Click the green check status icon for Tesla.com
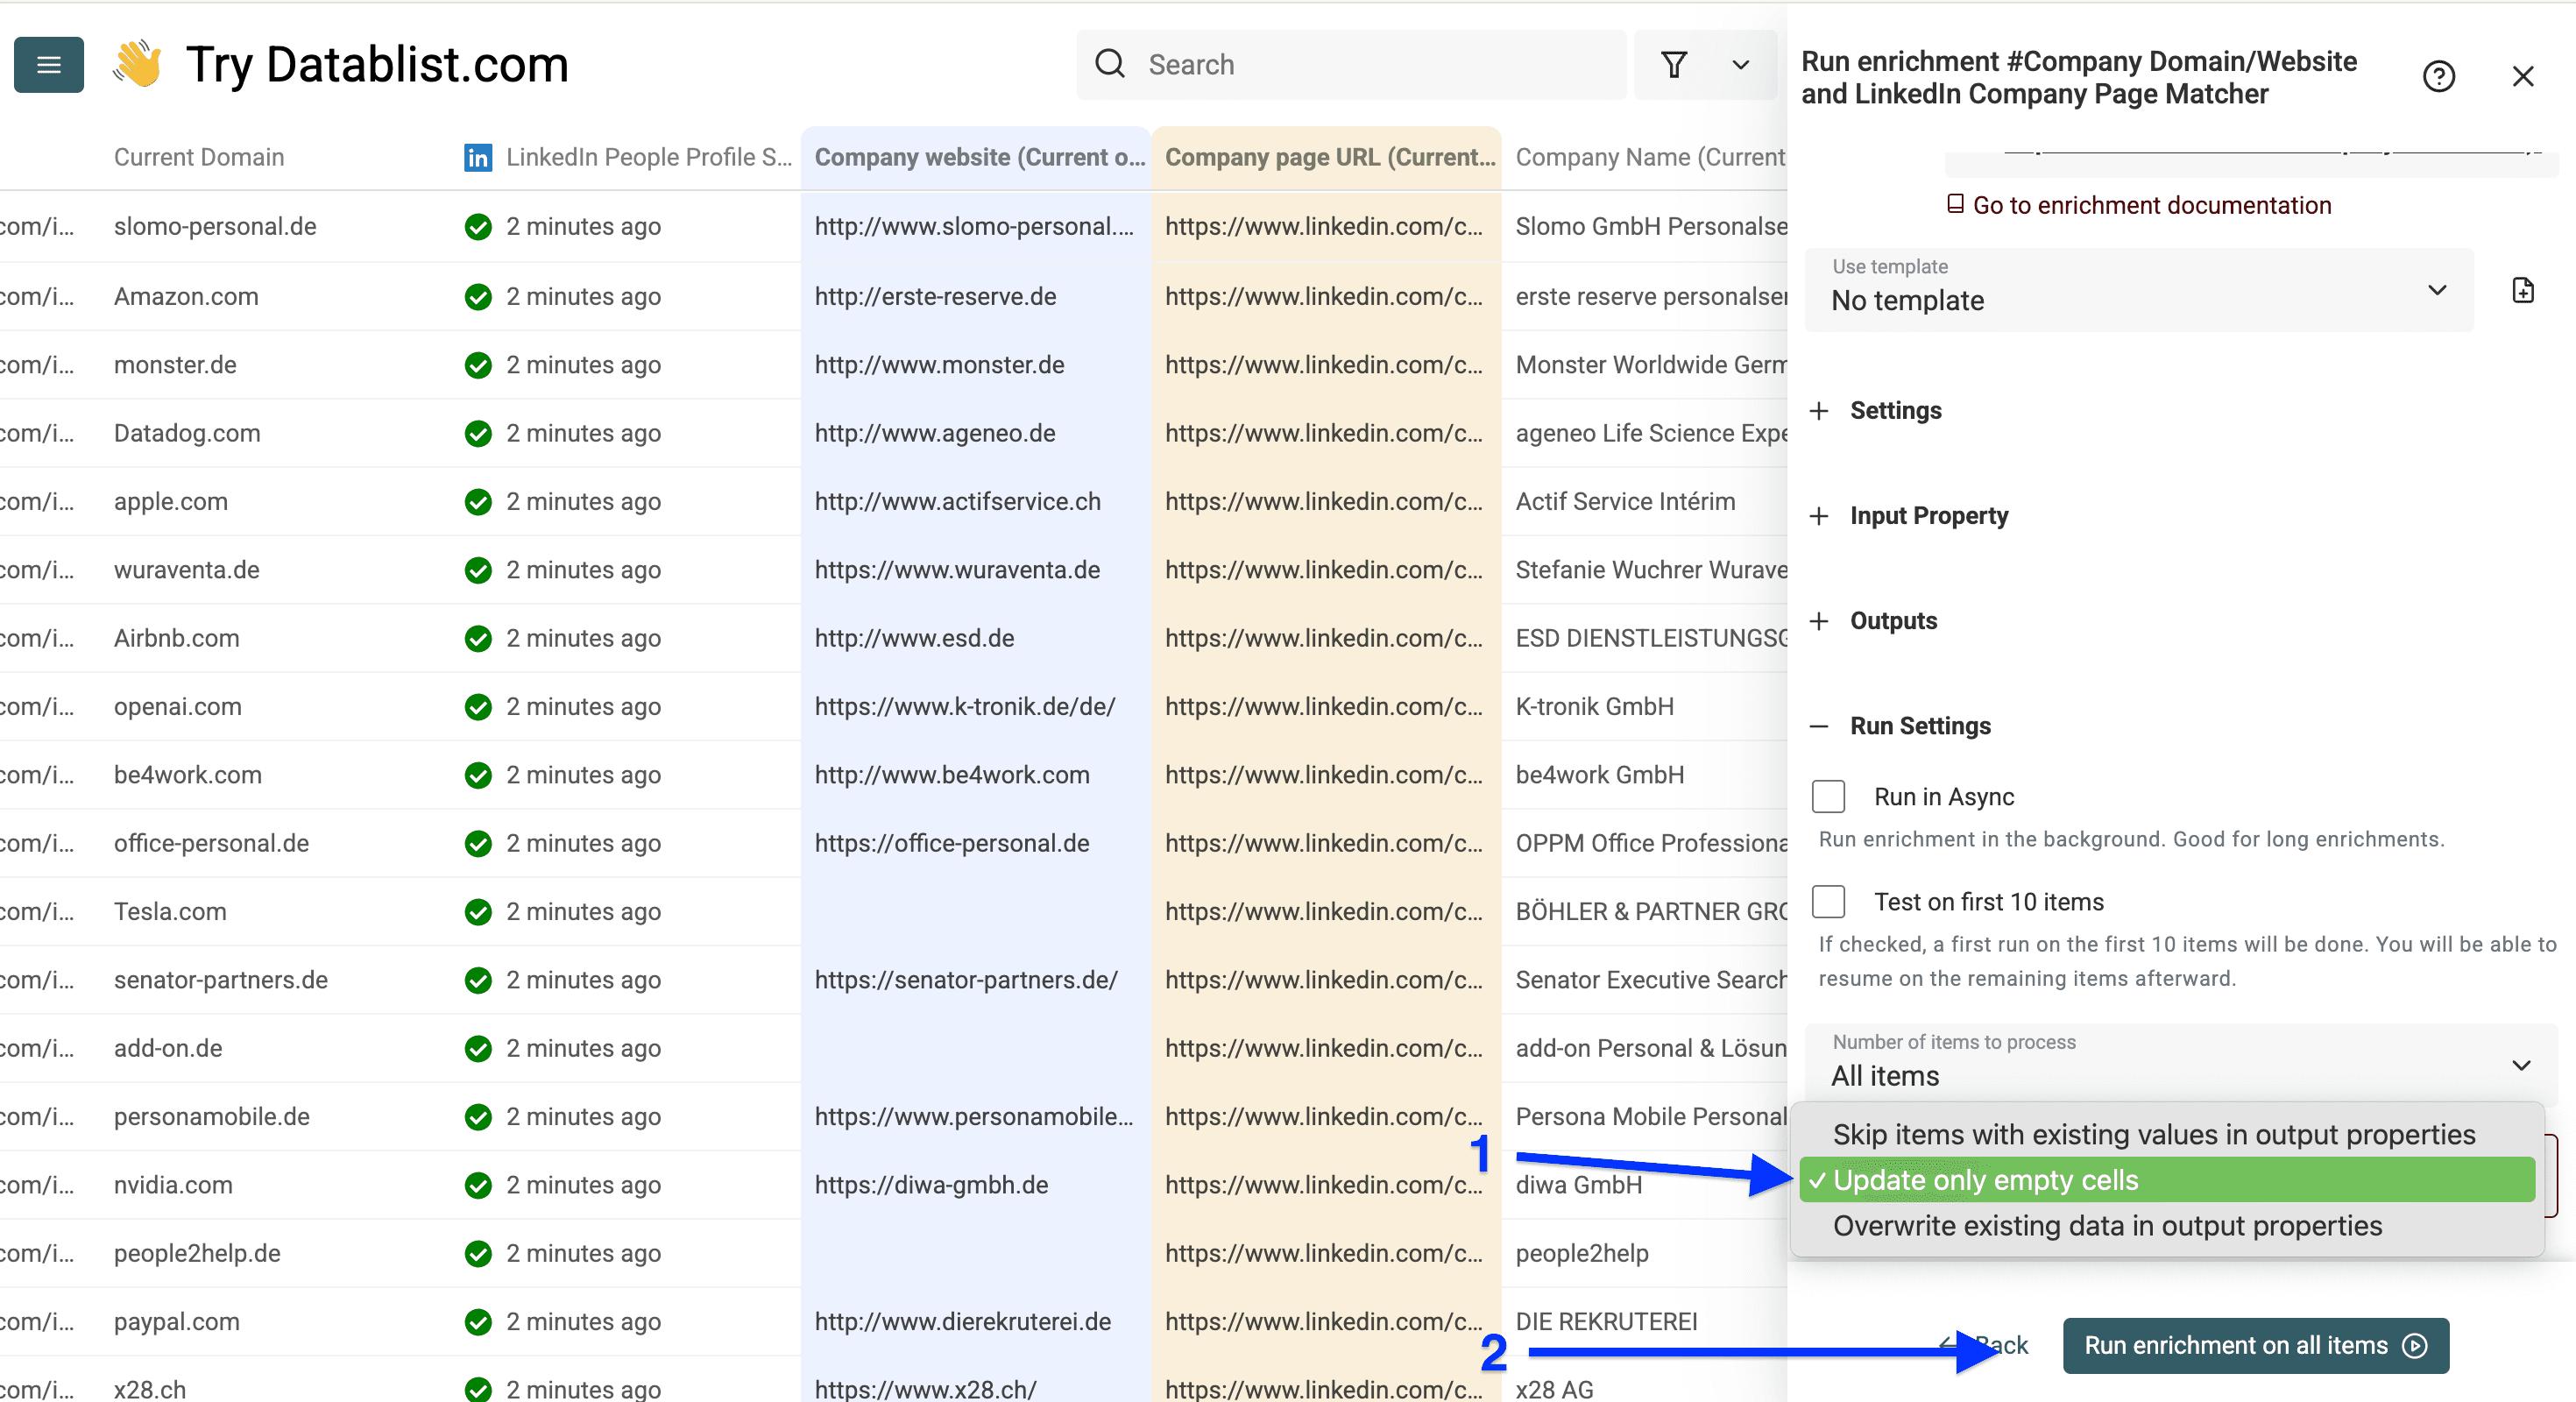The image size is (2576, 1402). (x=478, y=911)
